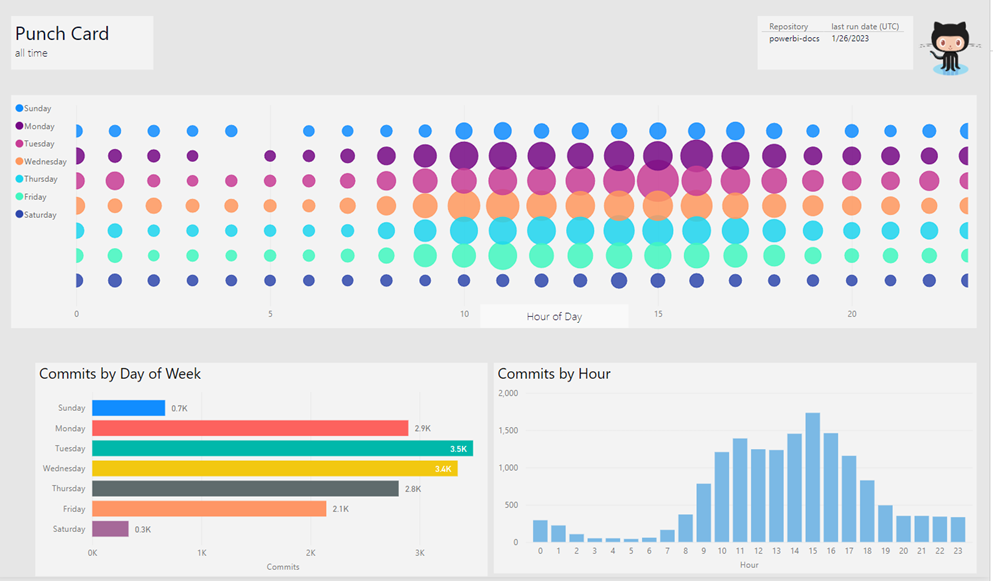Screen dimensions: 994x581
Task: Select the 1/26/2023 date cell
Action: click(850, 39)
